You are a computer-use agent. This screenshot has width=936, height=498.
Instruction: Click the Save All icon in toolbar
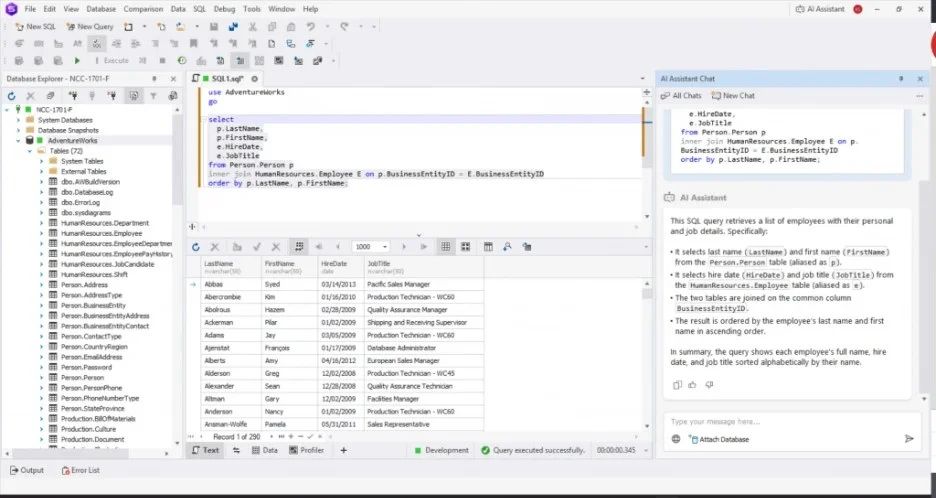(233, 26)
